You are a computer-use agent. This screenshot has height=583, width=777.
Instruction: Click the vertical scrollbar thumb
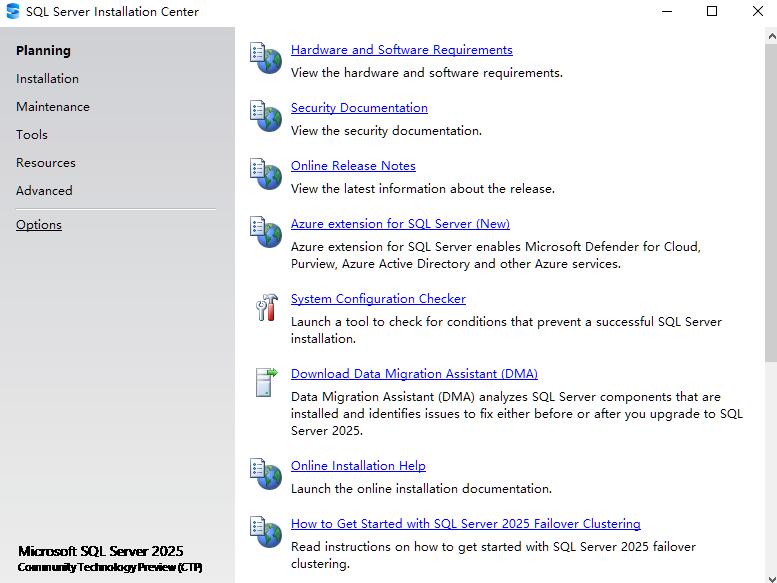point(771,203)
